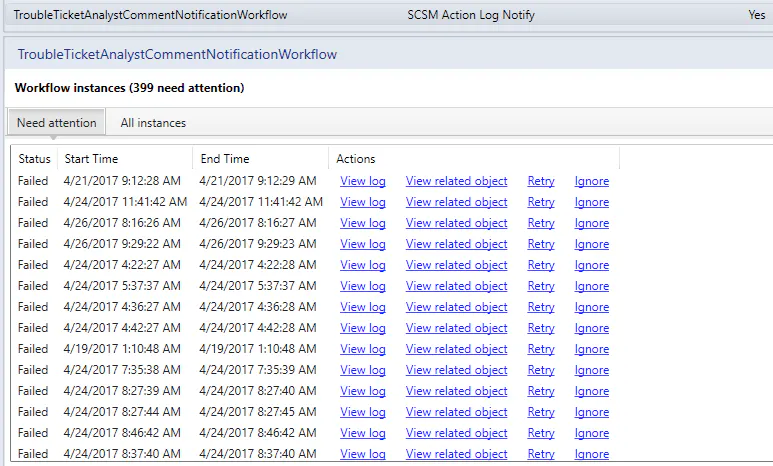Open View log for 4/26/2017 9:29:22 AM
This screenshot has height=466, width=773.
(363, 244)
